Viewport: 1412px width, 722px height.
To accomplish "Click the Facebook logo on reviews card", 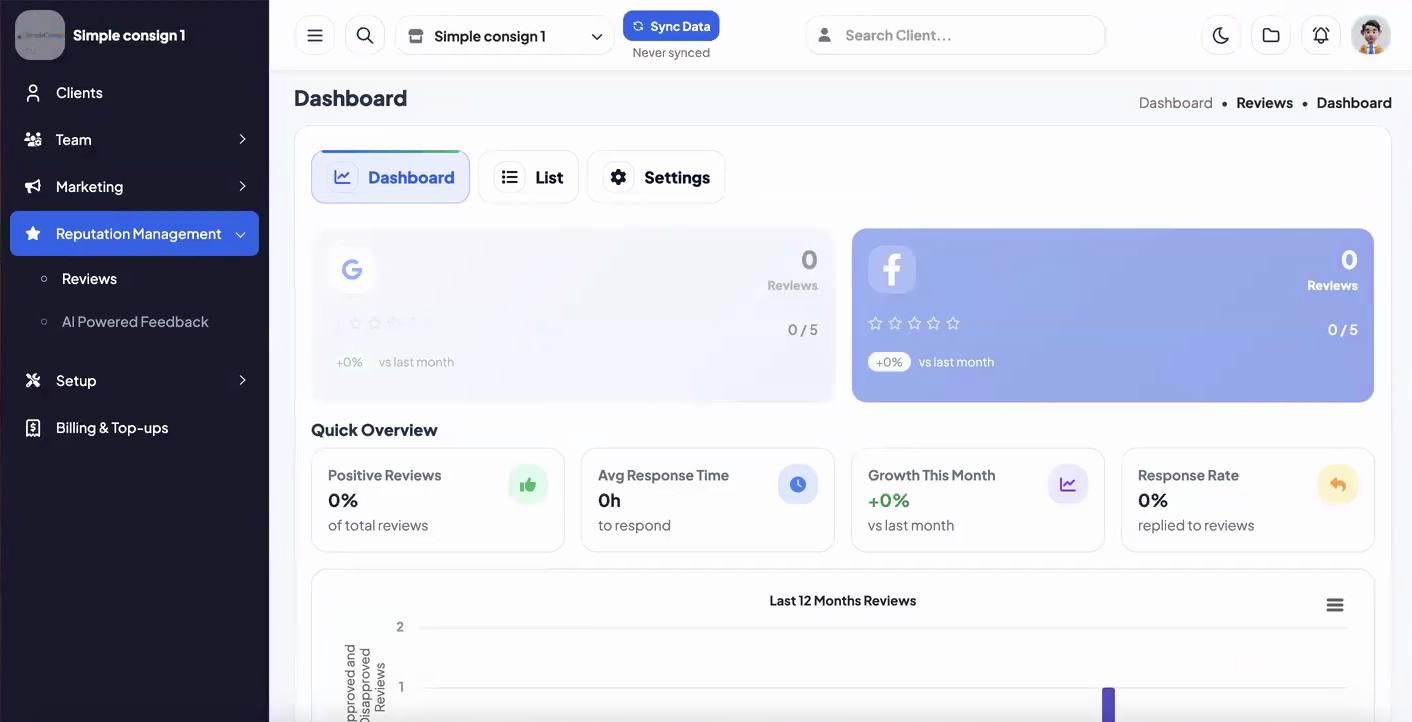I will (892, 269).
